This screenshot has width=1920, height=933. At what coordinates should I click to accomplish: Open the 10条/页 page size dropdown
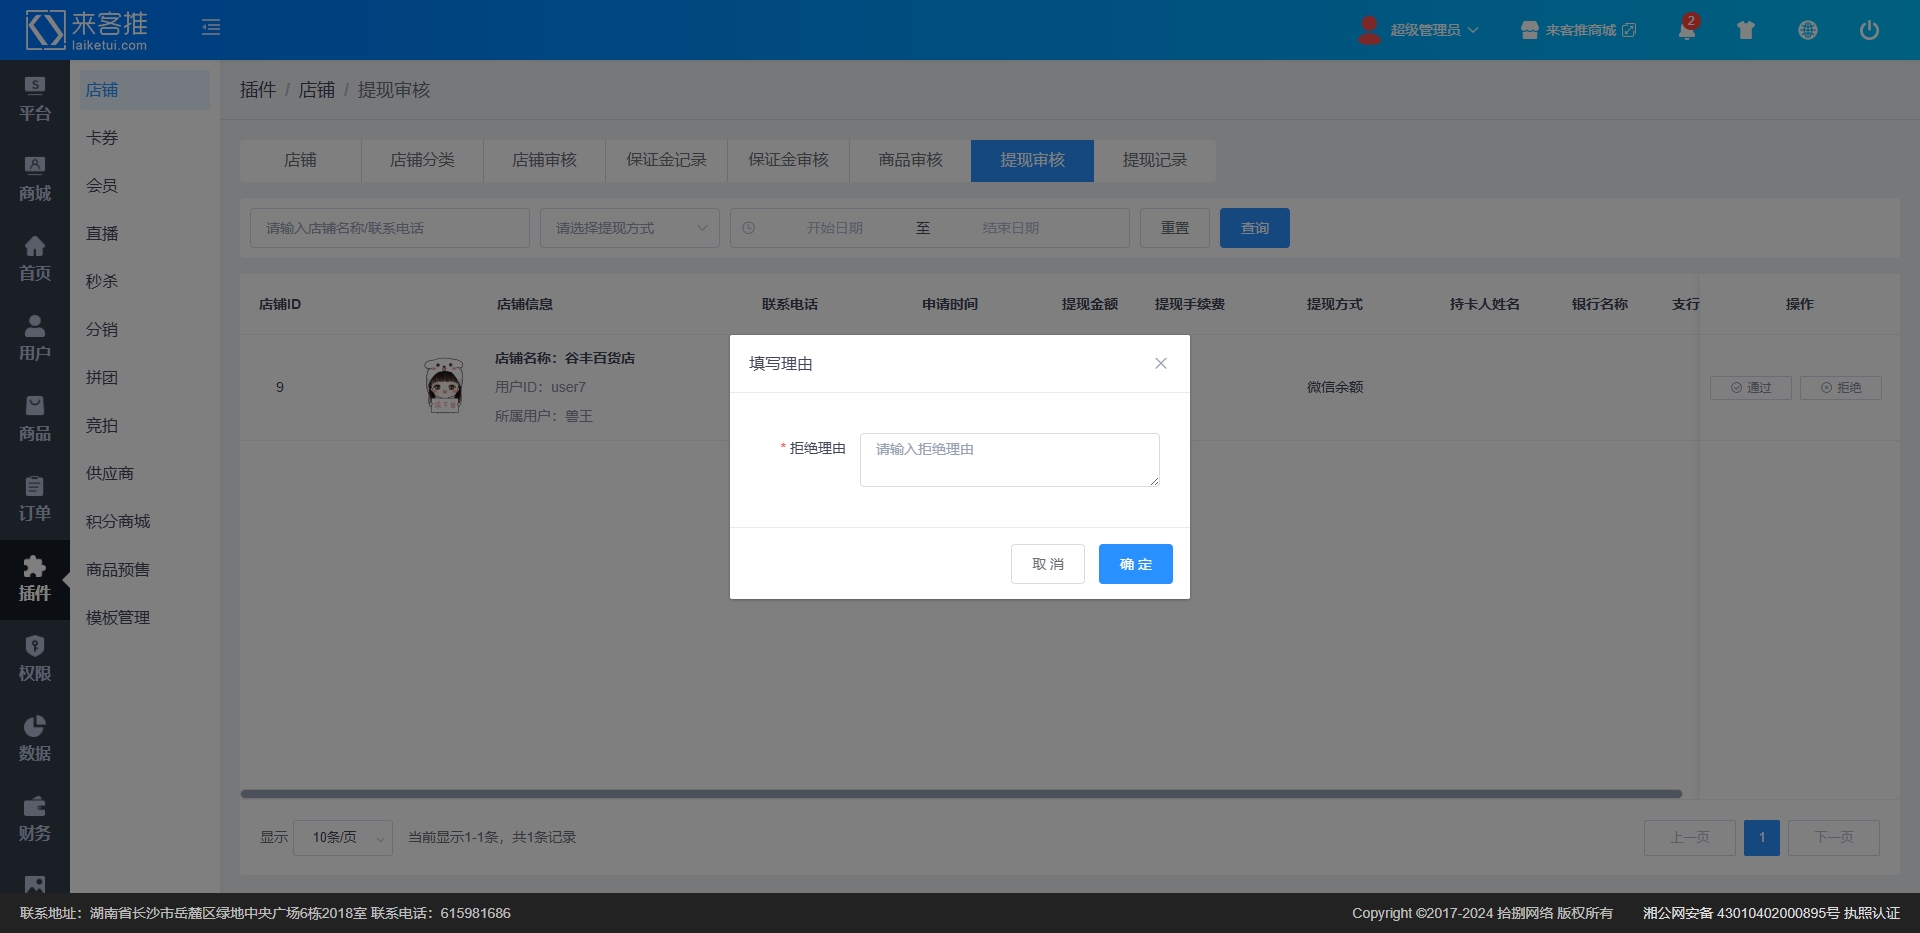coord(342,838)
